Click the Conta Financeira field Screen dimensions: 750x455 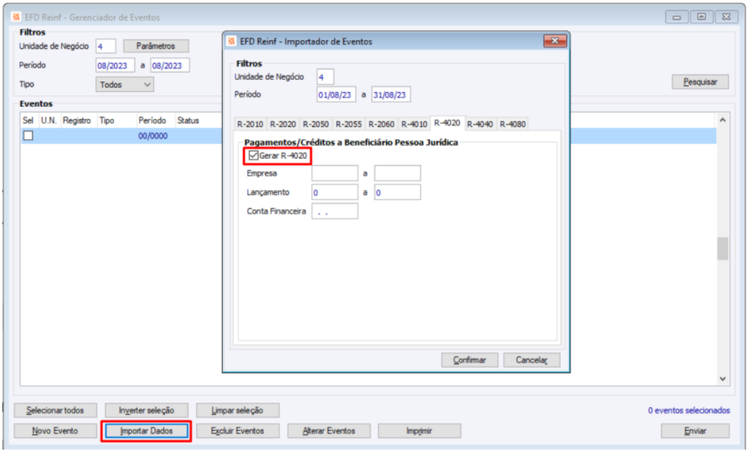tap(335, 211)
